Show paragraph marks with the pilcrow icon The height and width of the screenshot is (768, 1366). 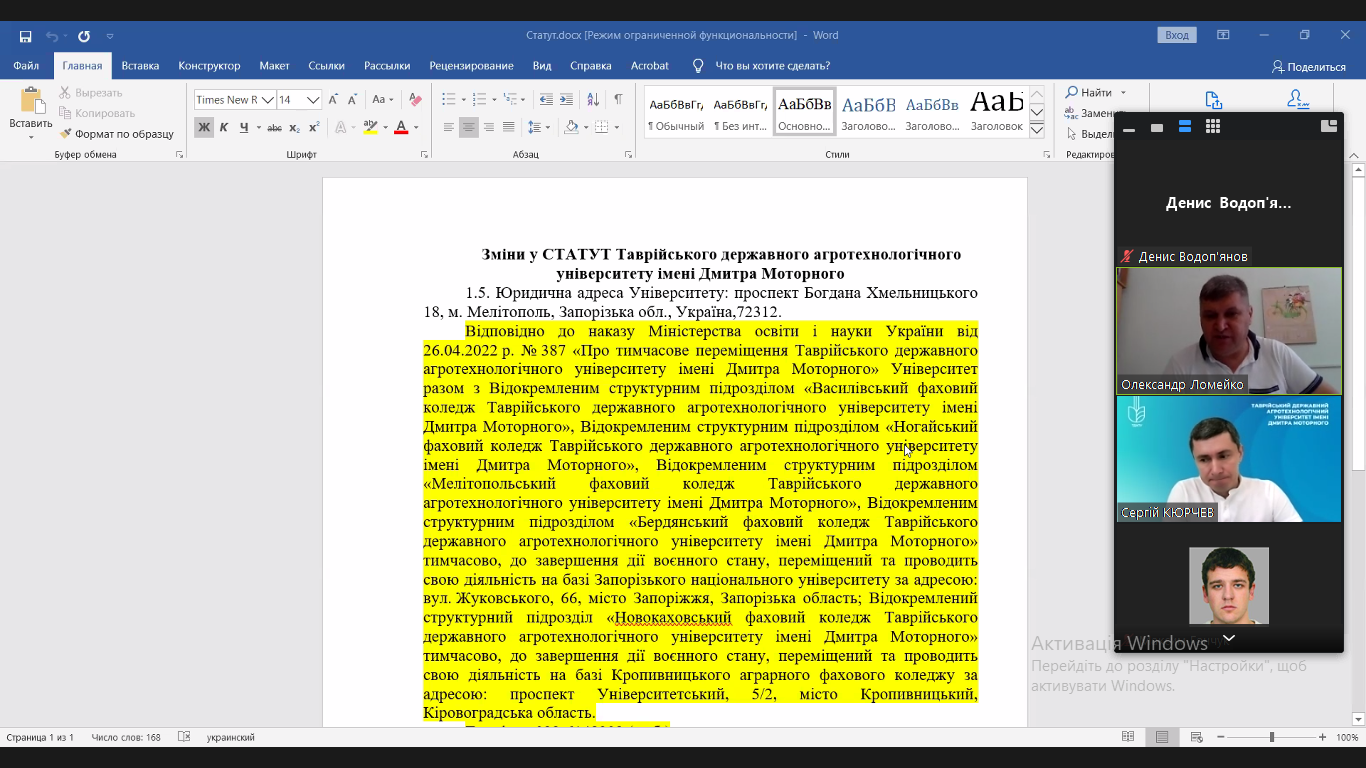[618, 100]
